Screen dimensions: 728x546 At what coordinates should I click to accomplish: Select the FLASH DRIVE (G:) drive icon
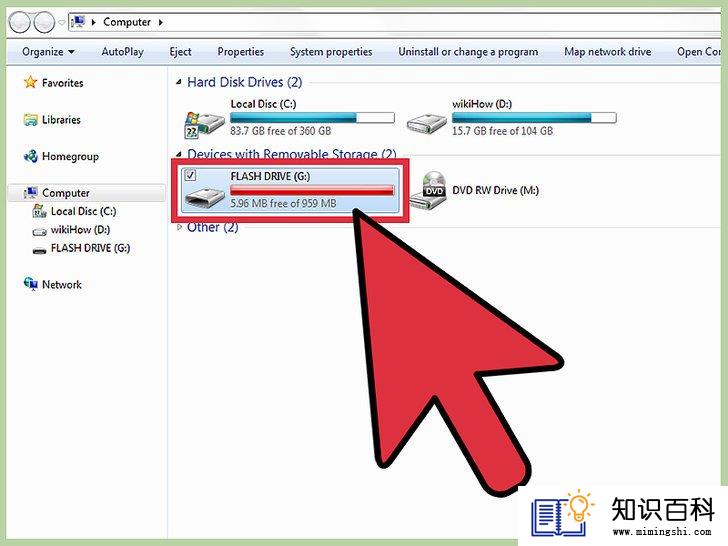(204, 198)
